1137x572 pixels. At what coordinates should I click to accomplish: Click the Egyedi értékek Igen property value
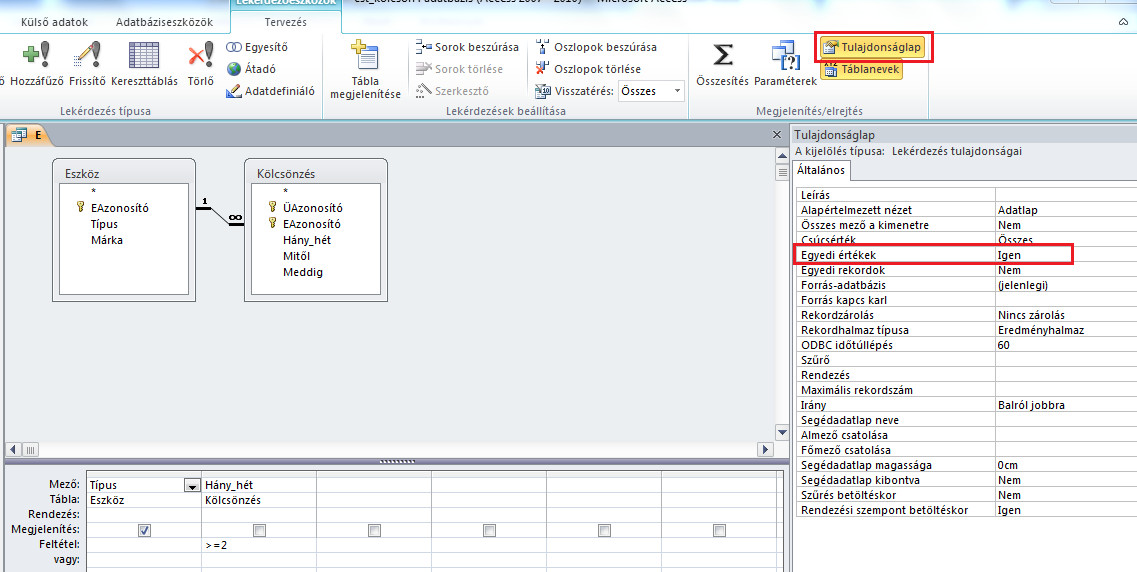tap(1032, 255)
